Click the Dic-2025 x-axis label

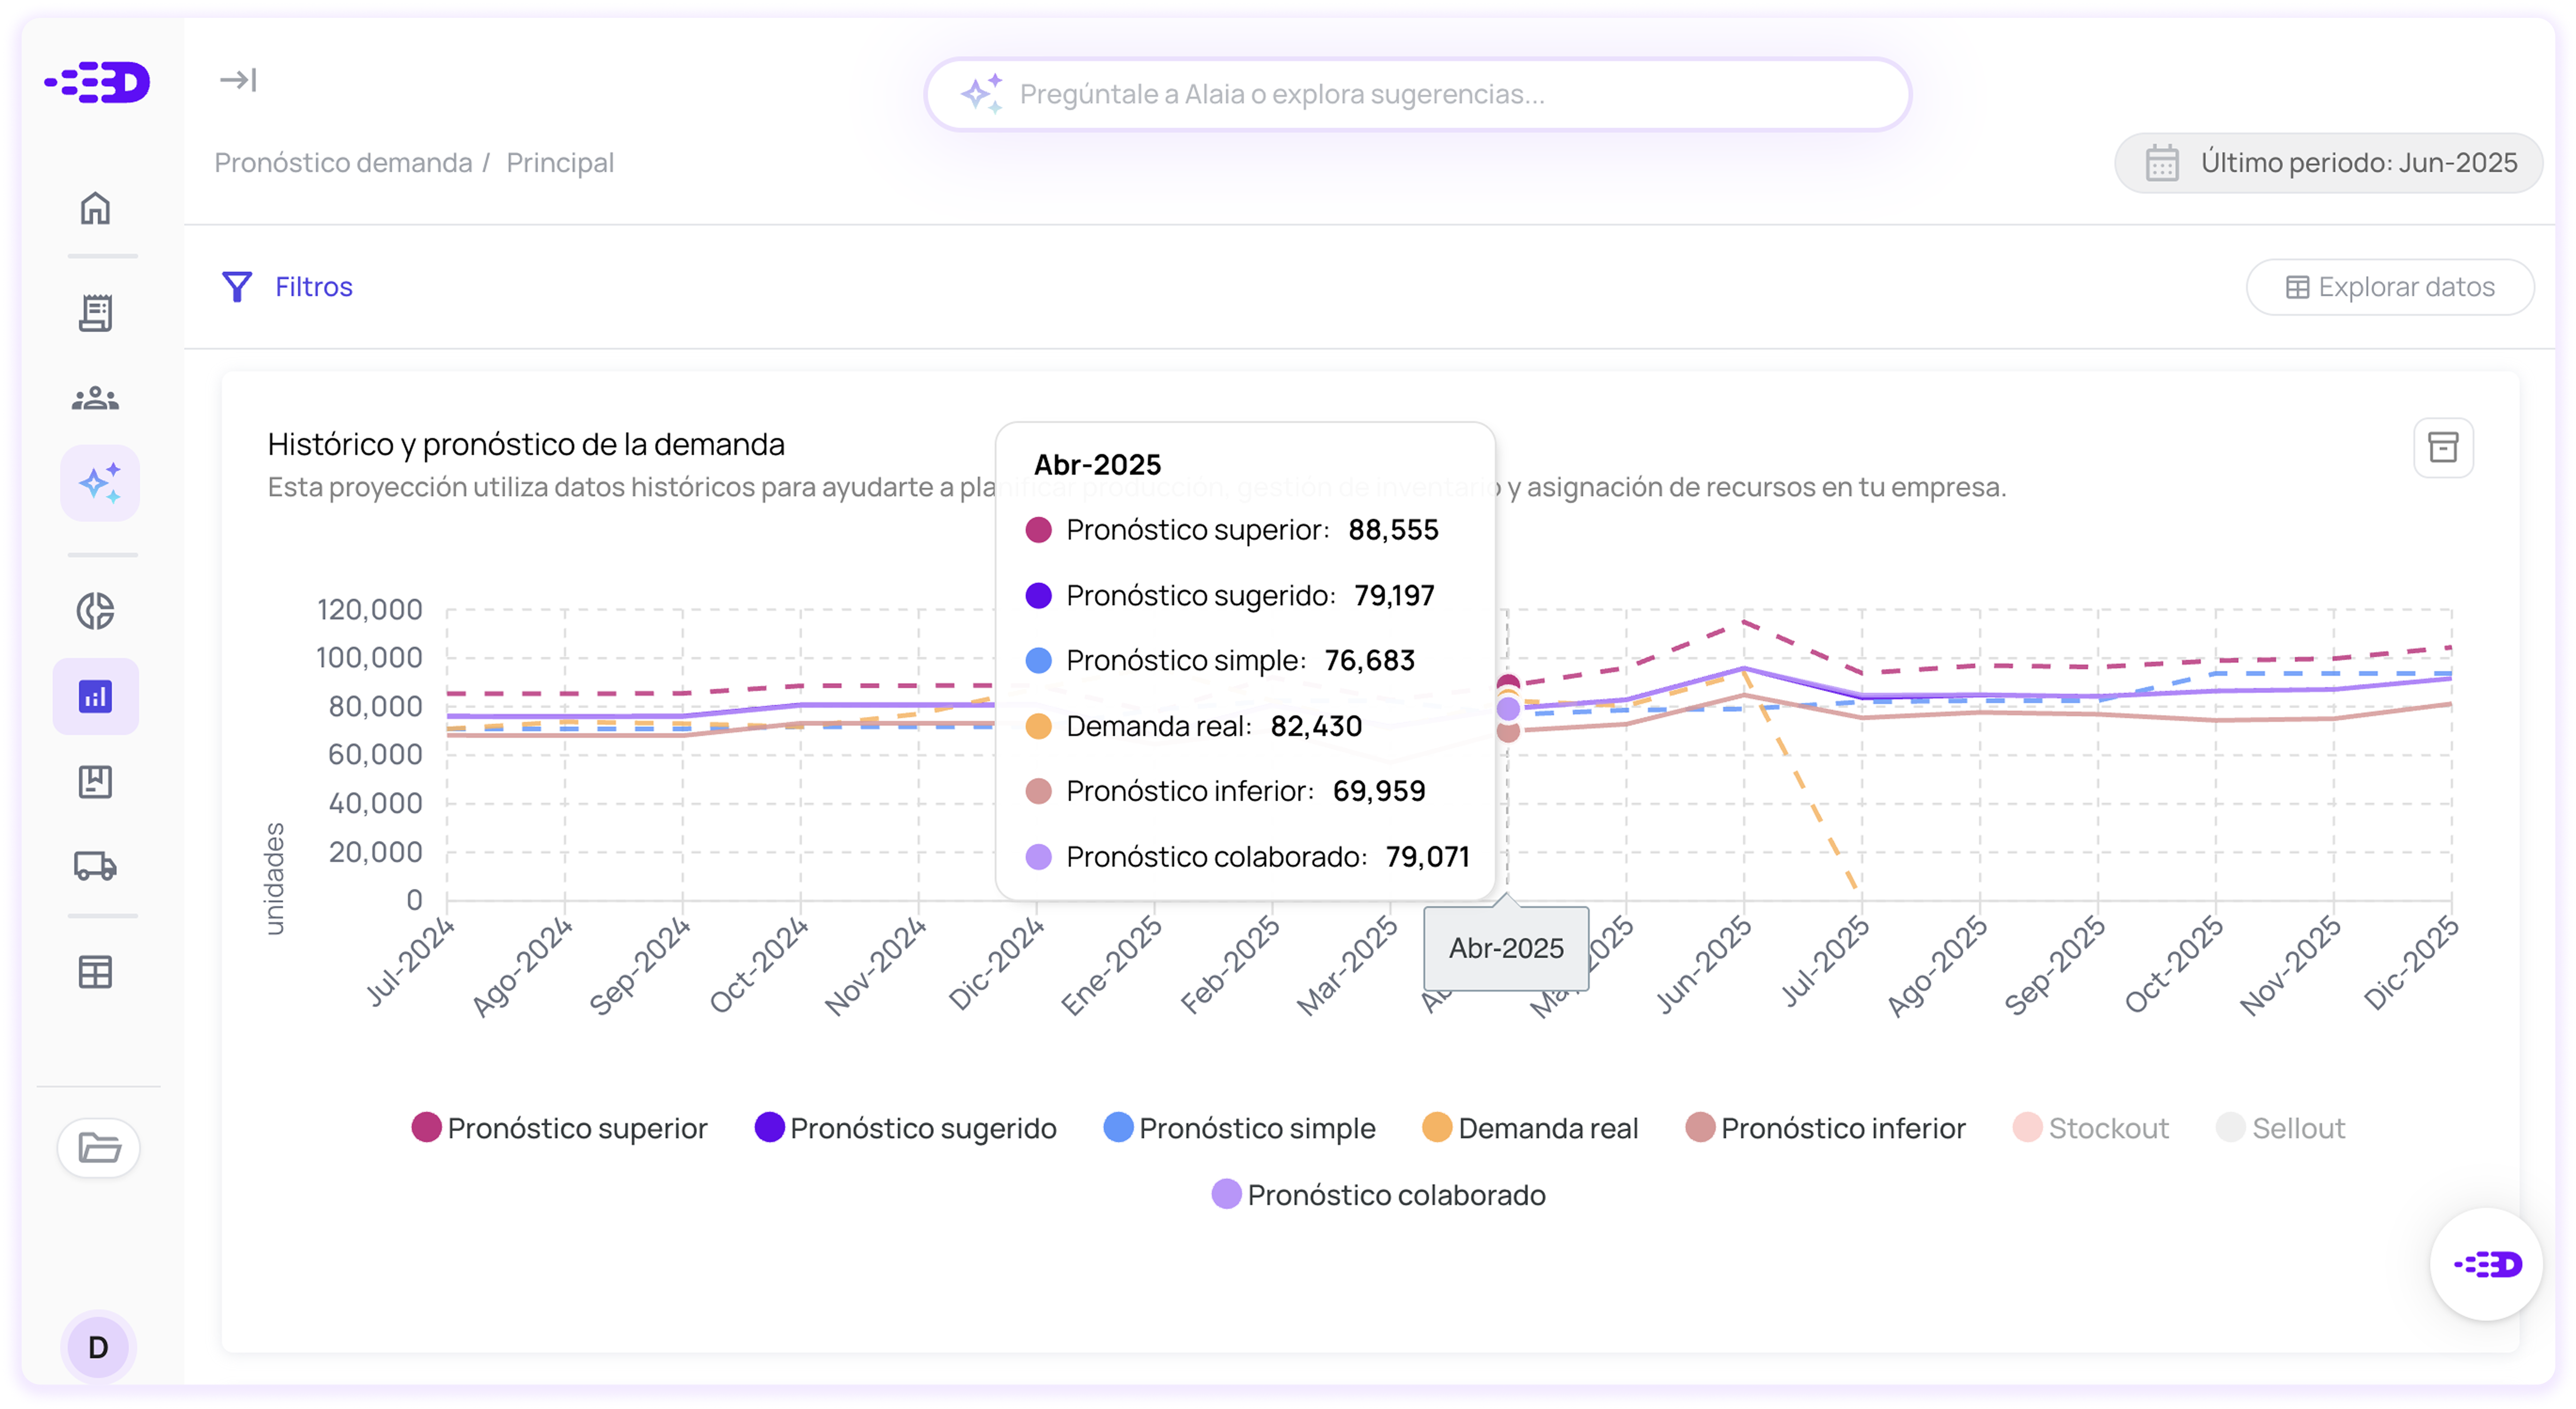2410,963
